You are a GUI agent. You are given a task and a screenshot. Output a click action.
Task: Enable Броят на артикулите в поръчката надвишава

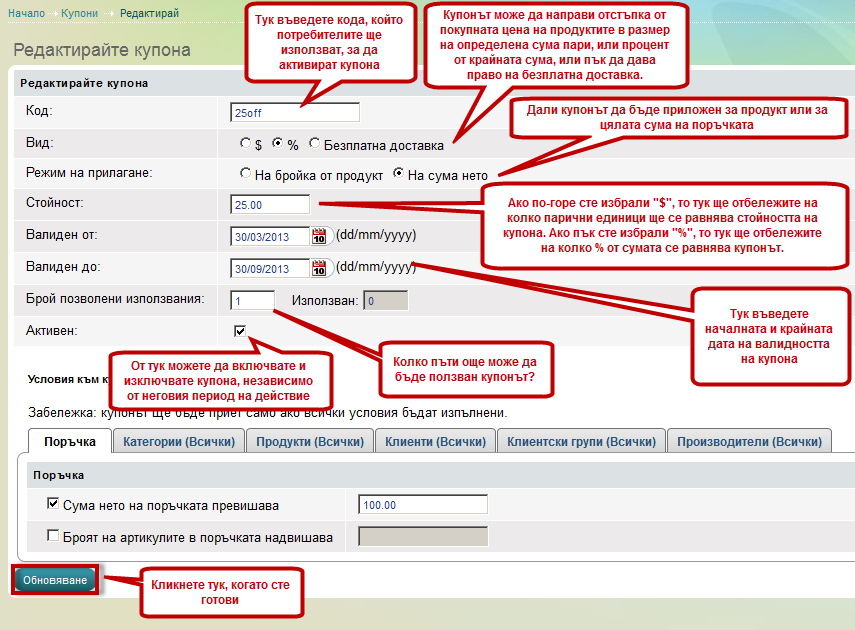tap(53, 537)
